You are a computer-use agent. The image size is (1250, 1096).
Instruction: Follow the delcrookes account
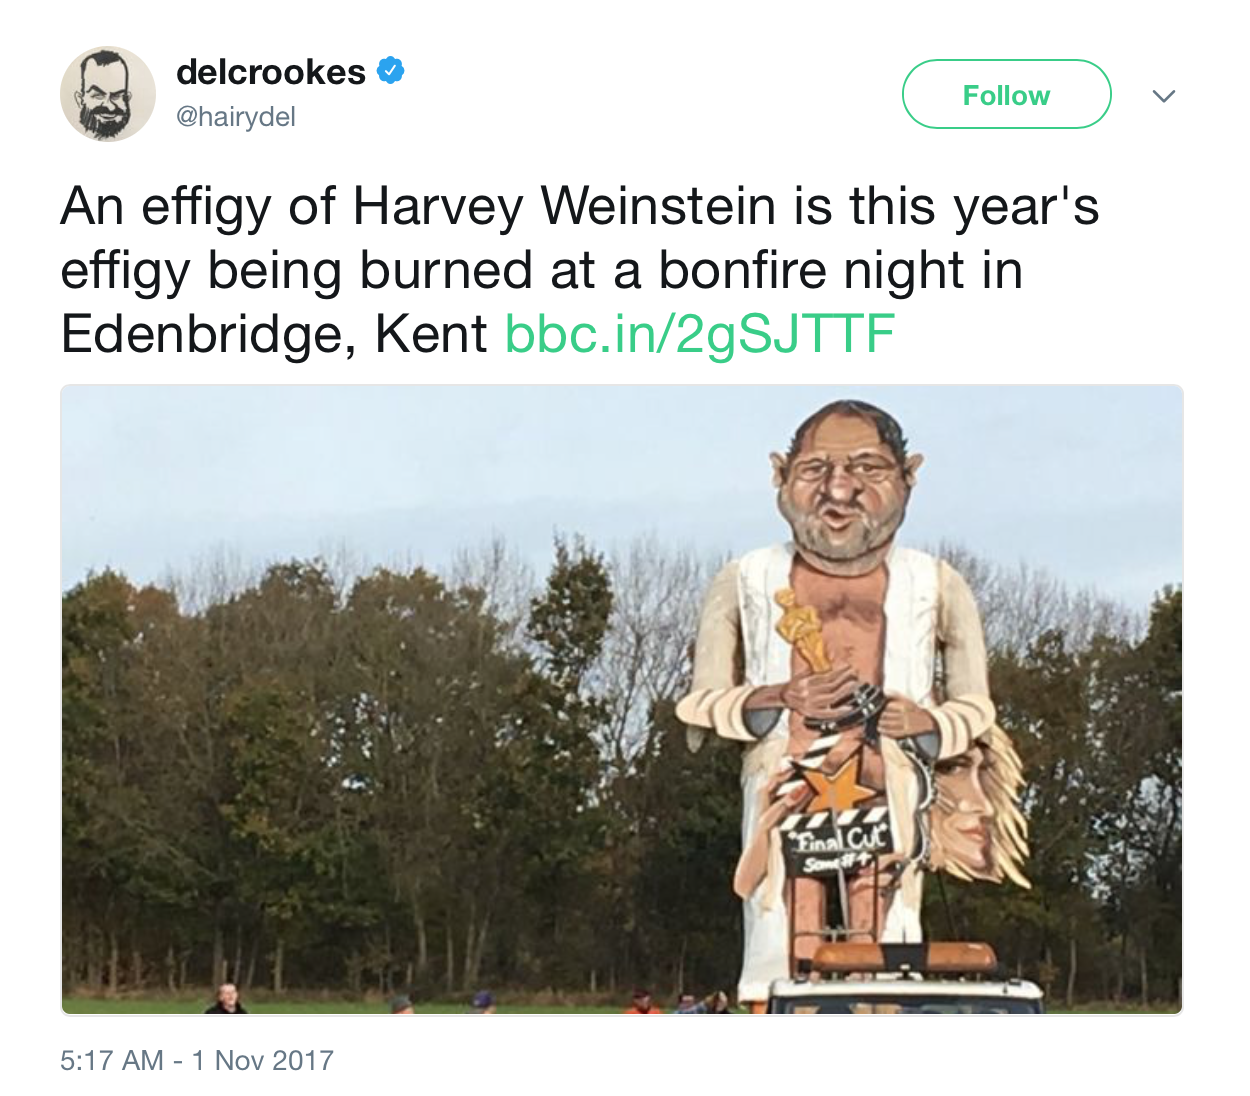(1006, 95)
